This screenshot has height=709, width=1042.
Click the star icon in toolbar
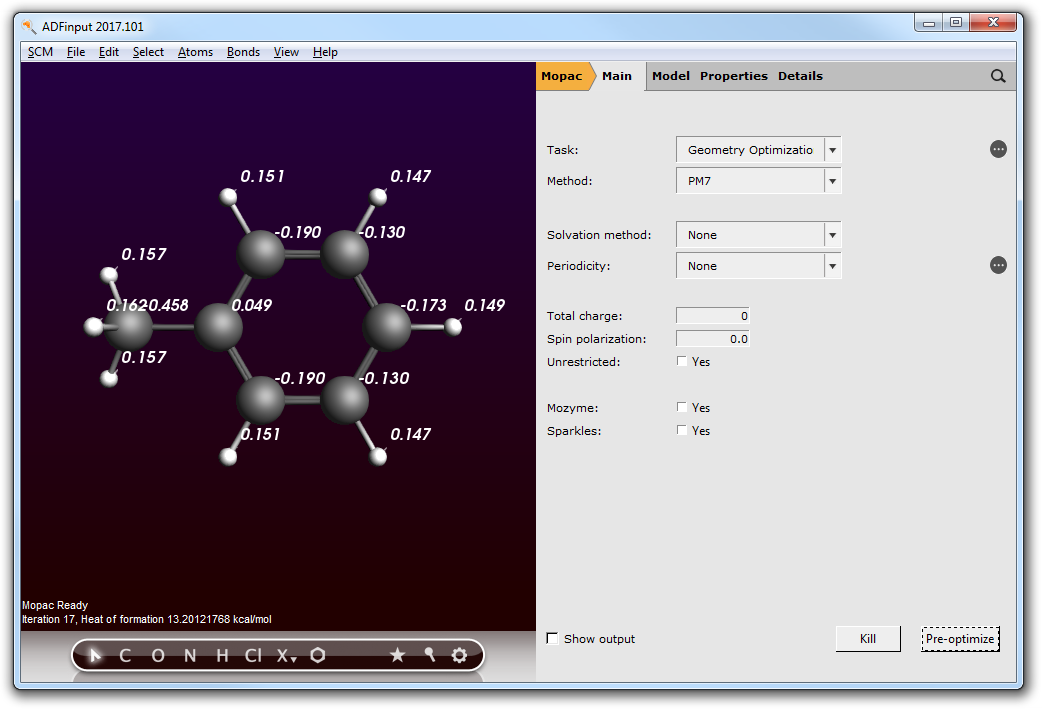397,655
